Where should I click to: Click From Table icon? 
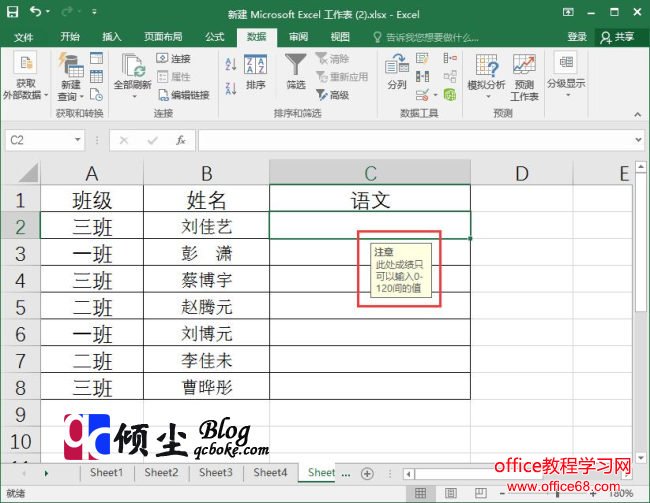[96, 76]
